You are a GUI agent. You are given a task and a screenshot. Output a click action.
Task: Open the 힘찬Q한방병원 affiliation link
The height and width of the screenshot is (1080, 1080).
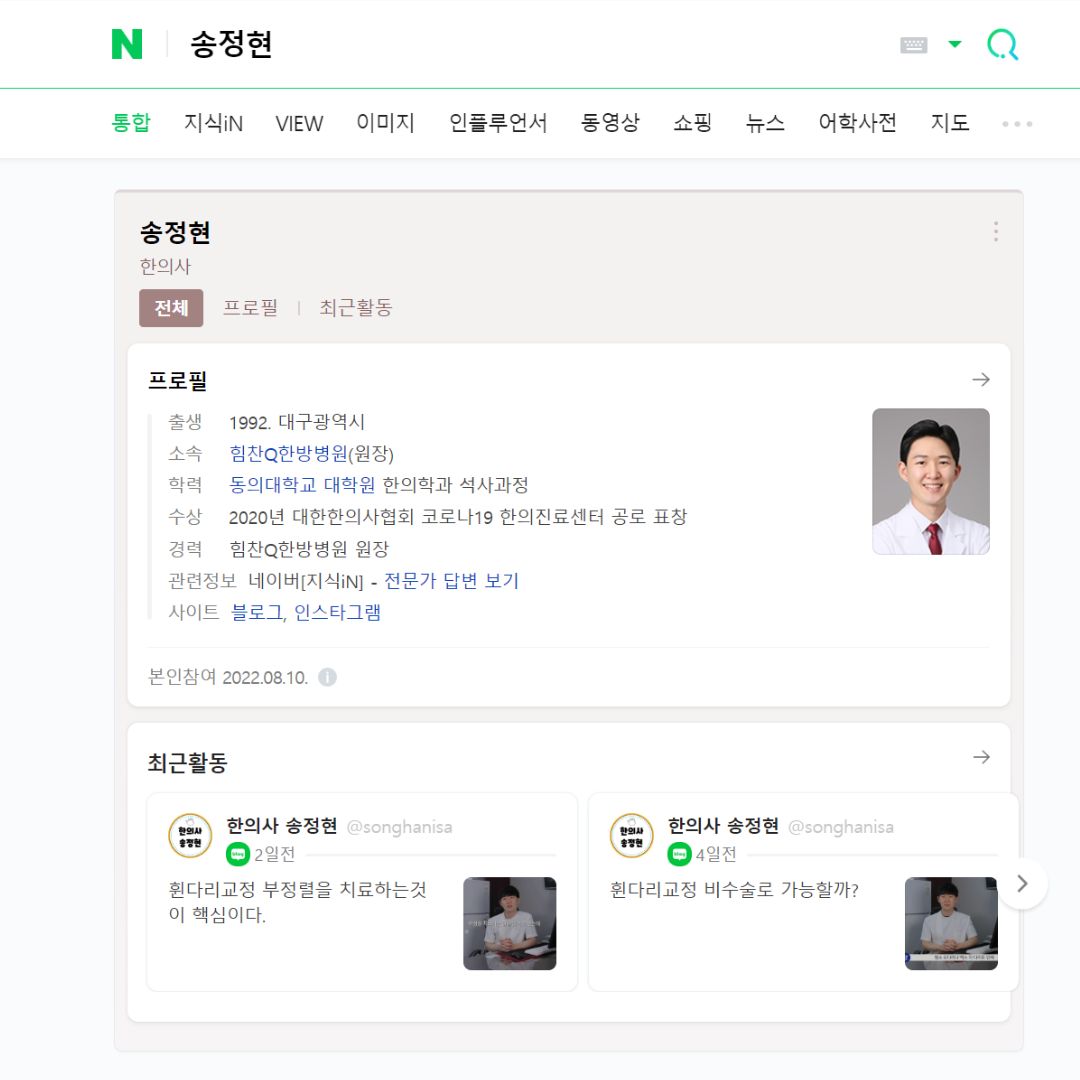click(288, 453)
